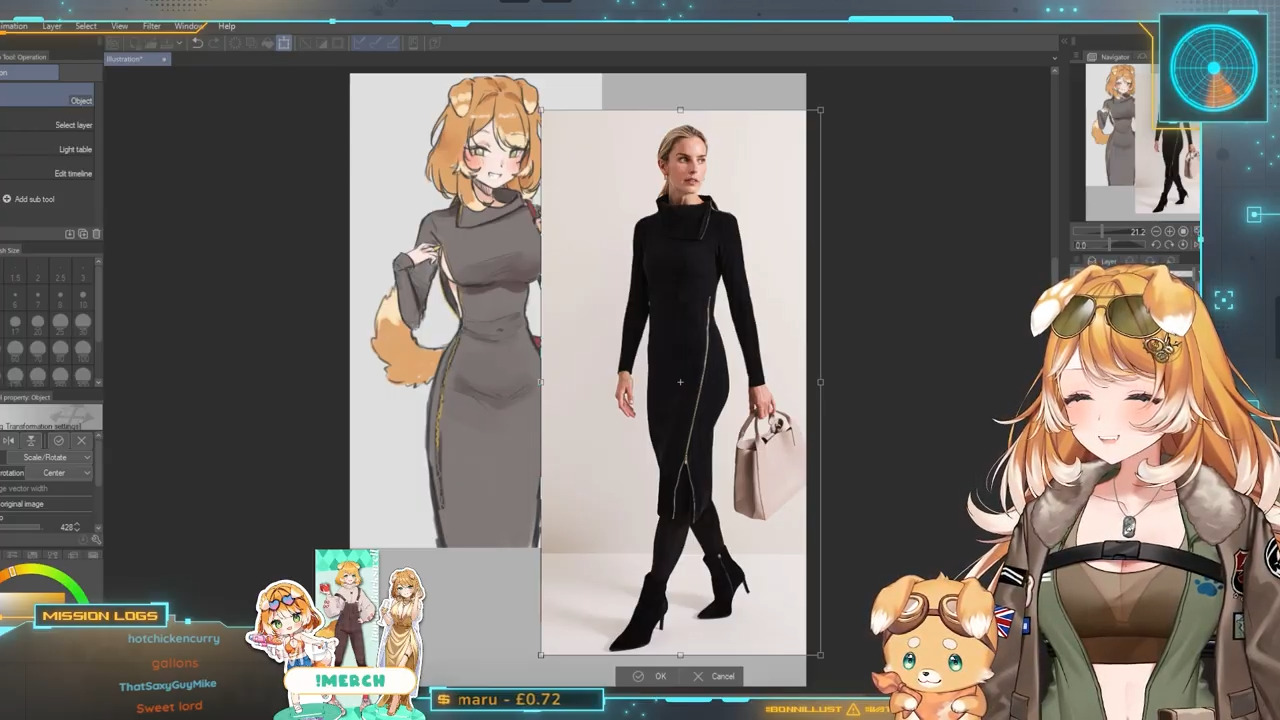Click the highlighted Scale/Rotate transform toolbar icon

tap(284, 43)
